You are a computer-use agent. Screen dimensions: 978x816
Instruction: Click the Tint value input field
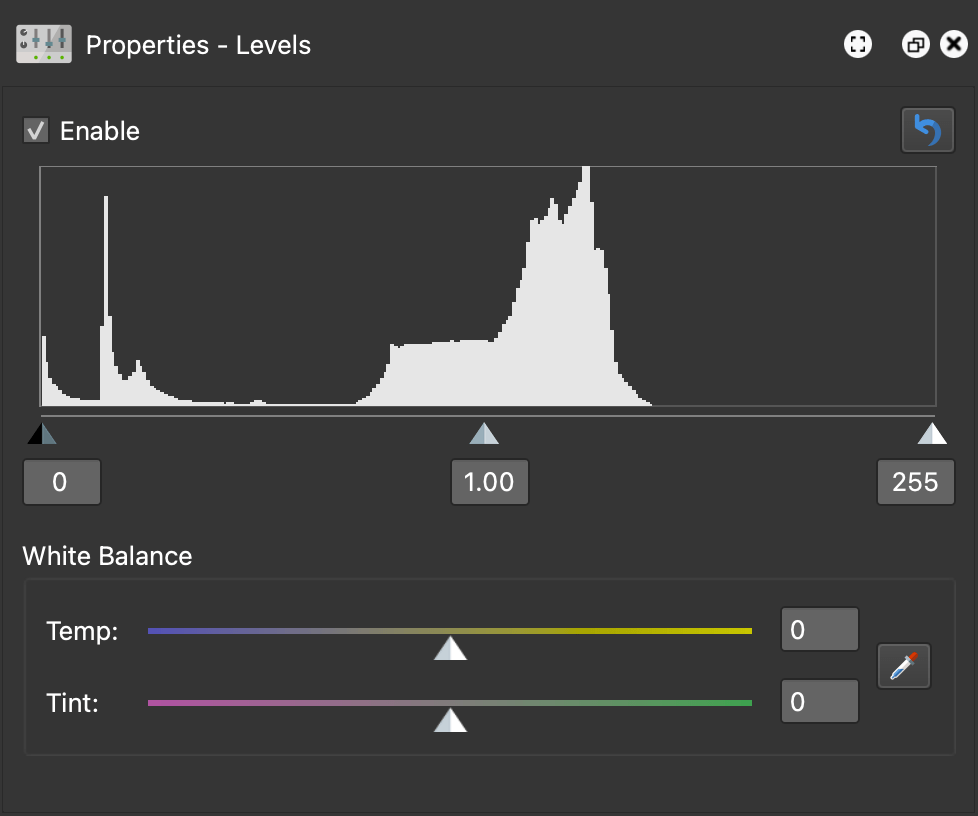coord(820,701)
